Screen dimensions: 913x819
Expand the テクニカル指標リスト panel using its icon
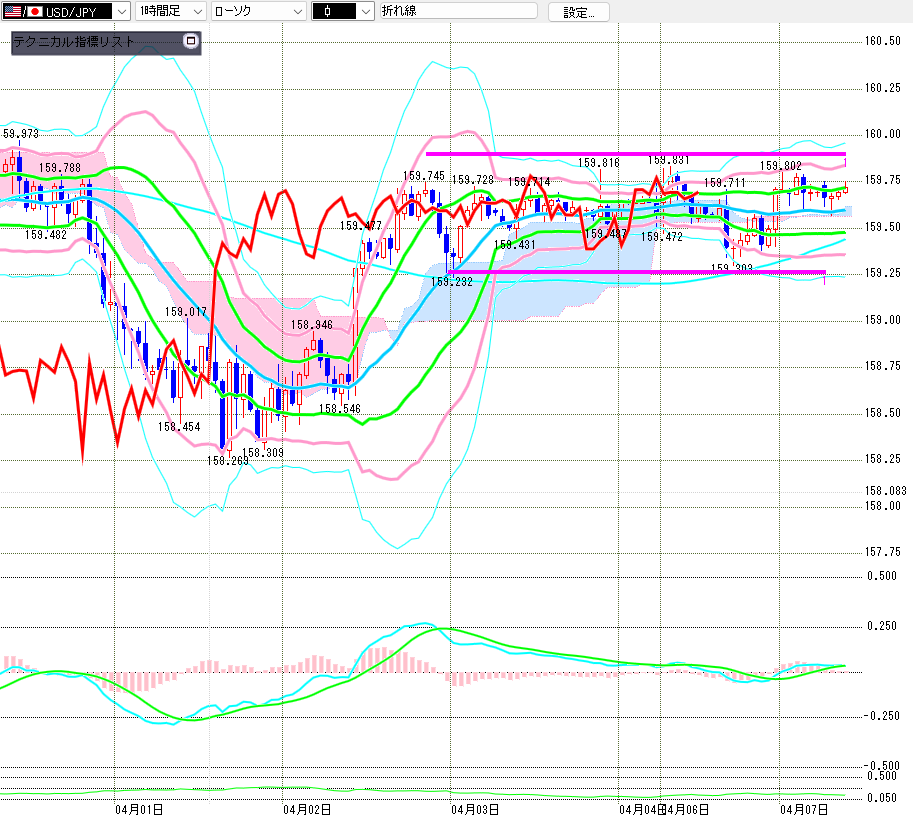coord(191,41)
